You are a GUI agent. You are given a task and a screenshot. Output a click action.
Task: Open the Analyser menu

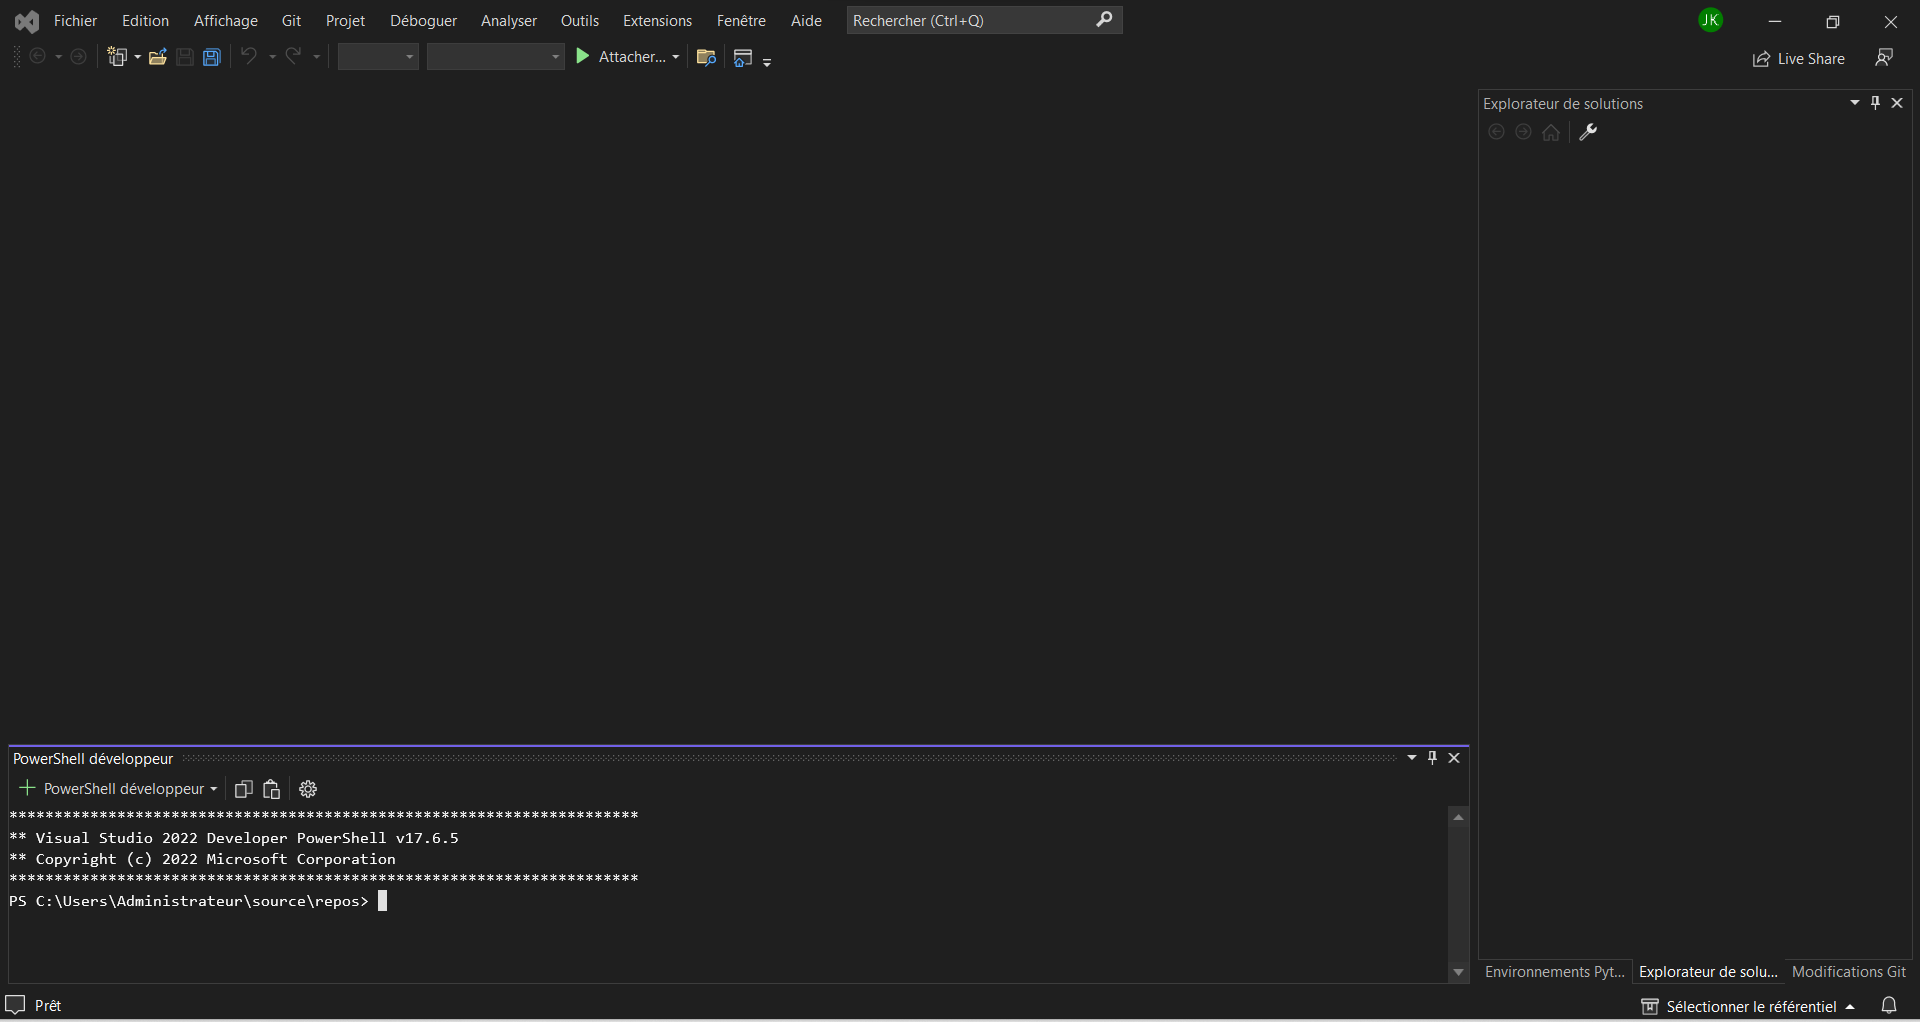tap(509, 21)
